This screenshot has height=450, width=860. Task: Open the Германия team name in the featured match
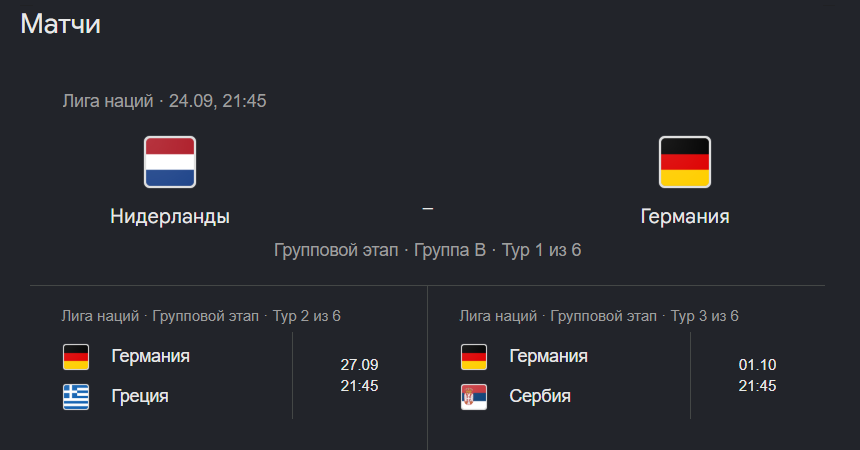[x=685, y=216]
